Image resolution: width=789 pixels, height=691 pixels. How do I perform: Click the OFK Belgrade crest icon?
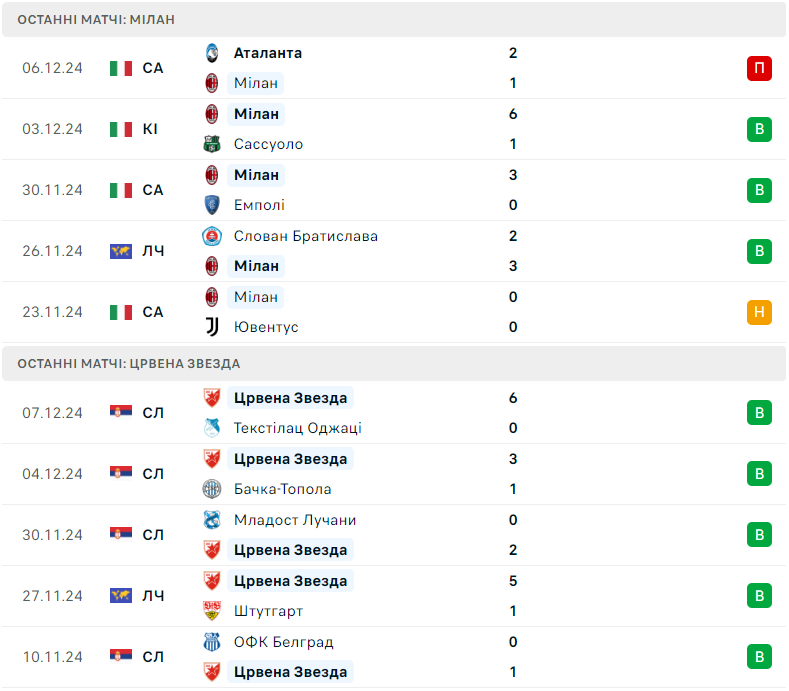pyautogui.click(x=212, y=642)
